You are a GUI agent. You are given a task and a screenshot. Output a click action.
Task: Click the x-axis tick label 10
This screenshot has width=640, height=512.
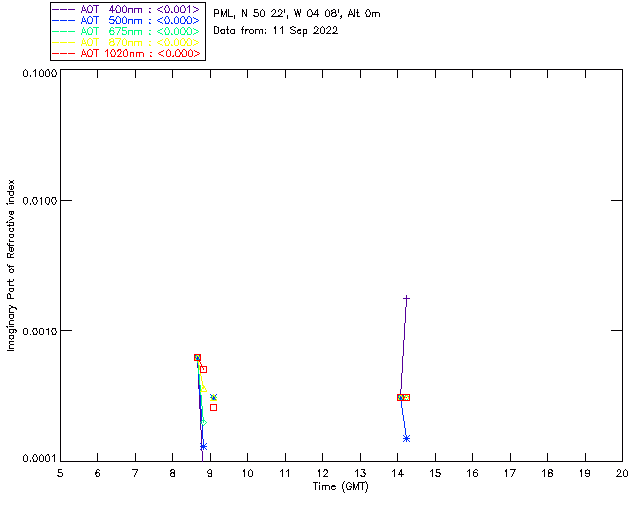tap(247, 473)
